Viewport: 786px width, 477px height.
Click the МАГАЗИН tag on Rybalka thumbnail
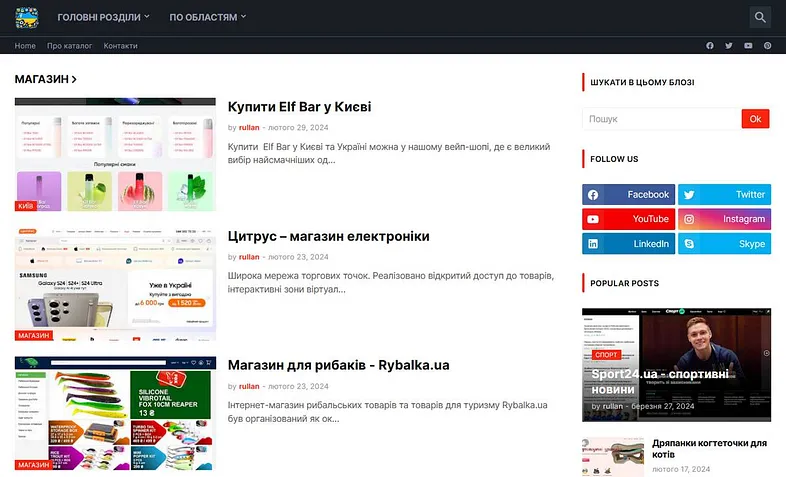(x=34, y=464)
